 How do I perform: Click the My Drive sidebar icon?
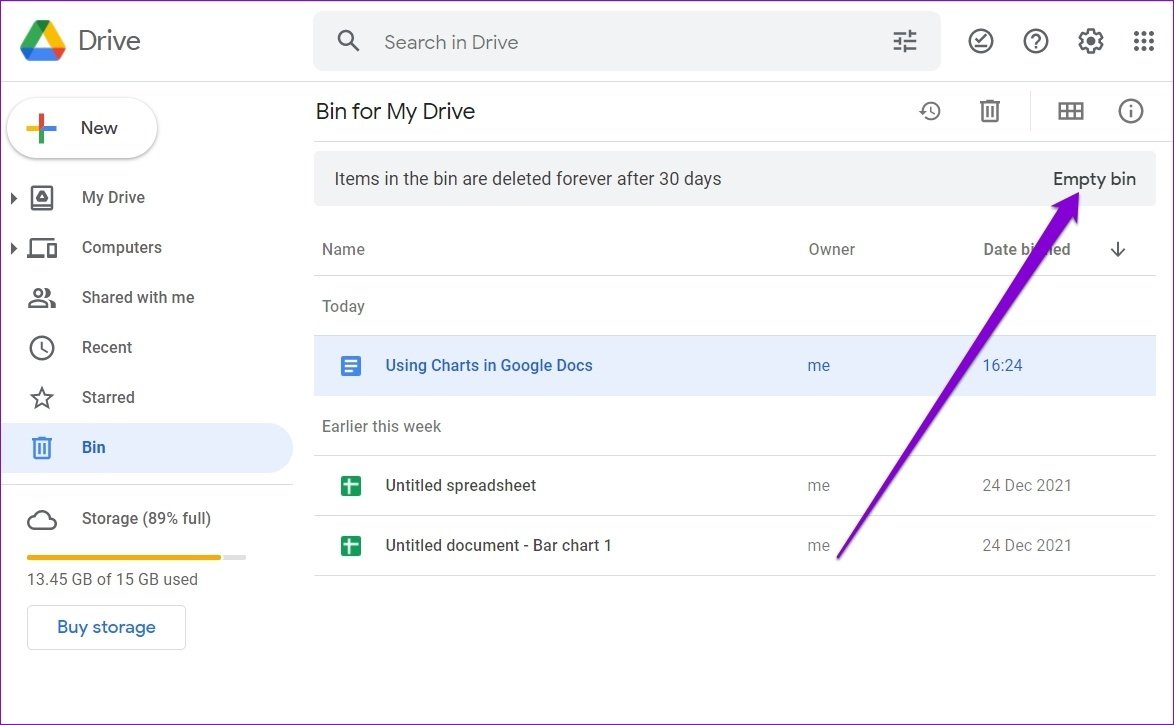pyautogui.click(x=42, y=198)
